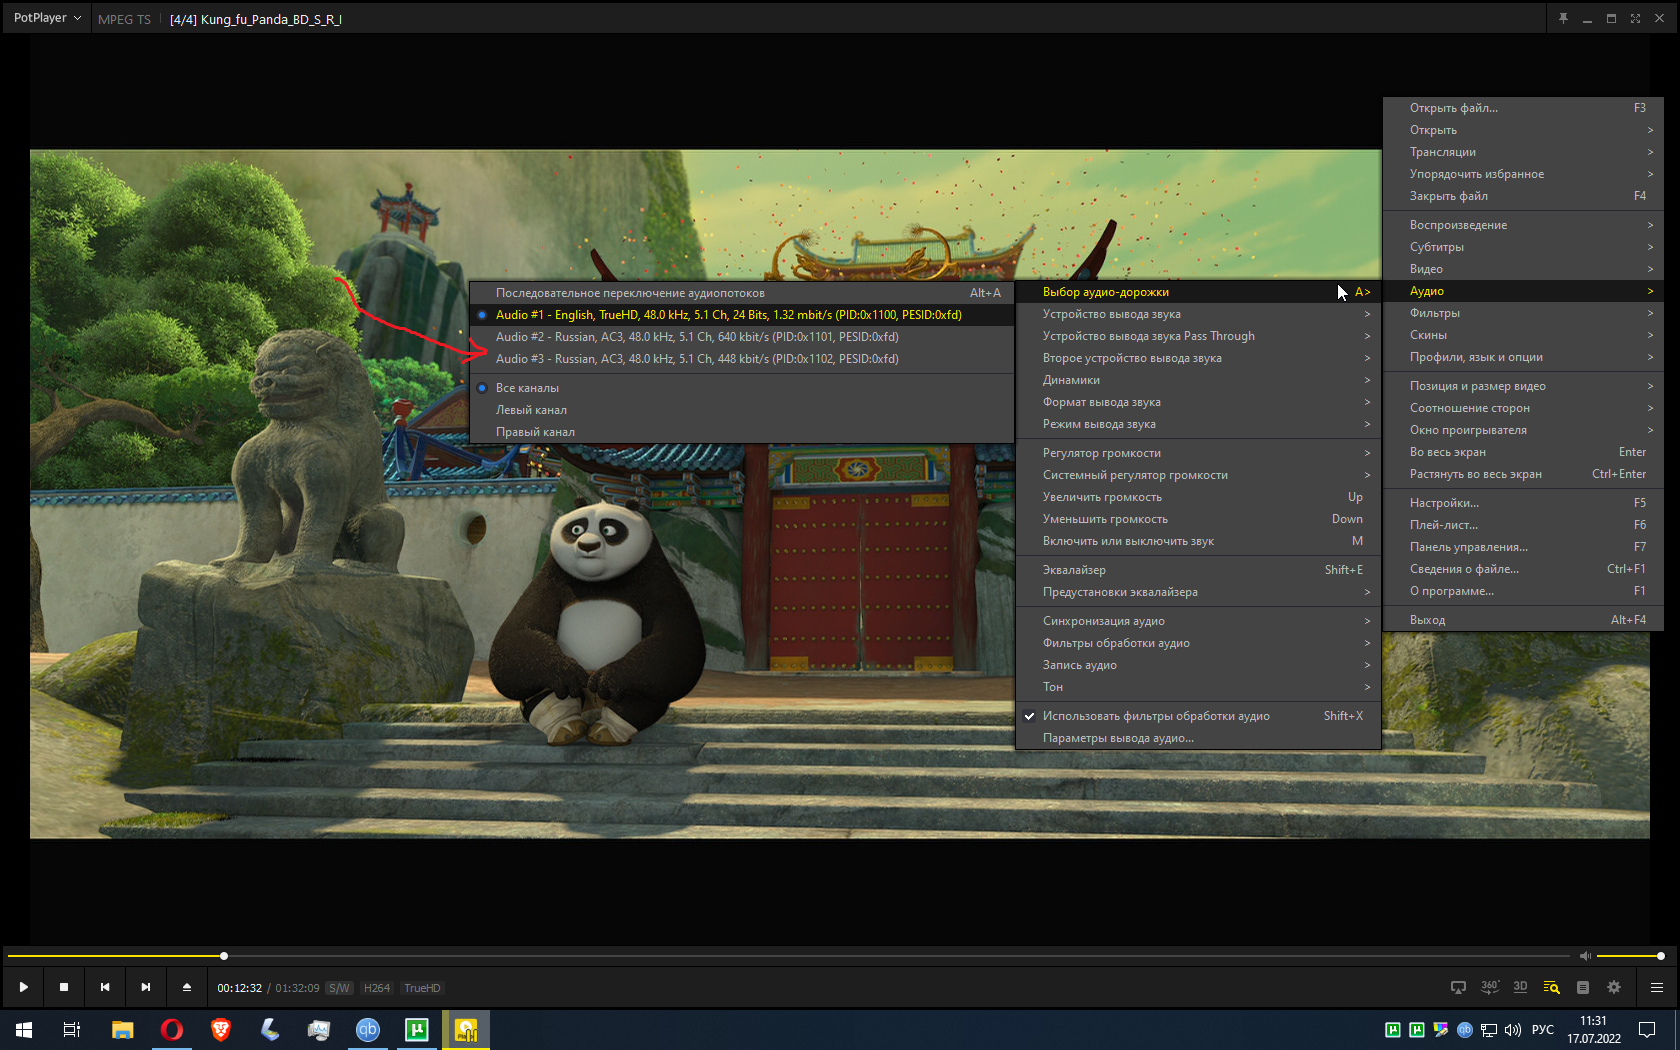Open 'Аудио' entry in main menu
The image size is (1680, 1050).
tap(1523, 291)
